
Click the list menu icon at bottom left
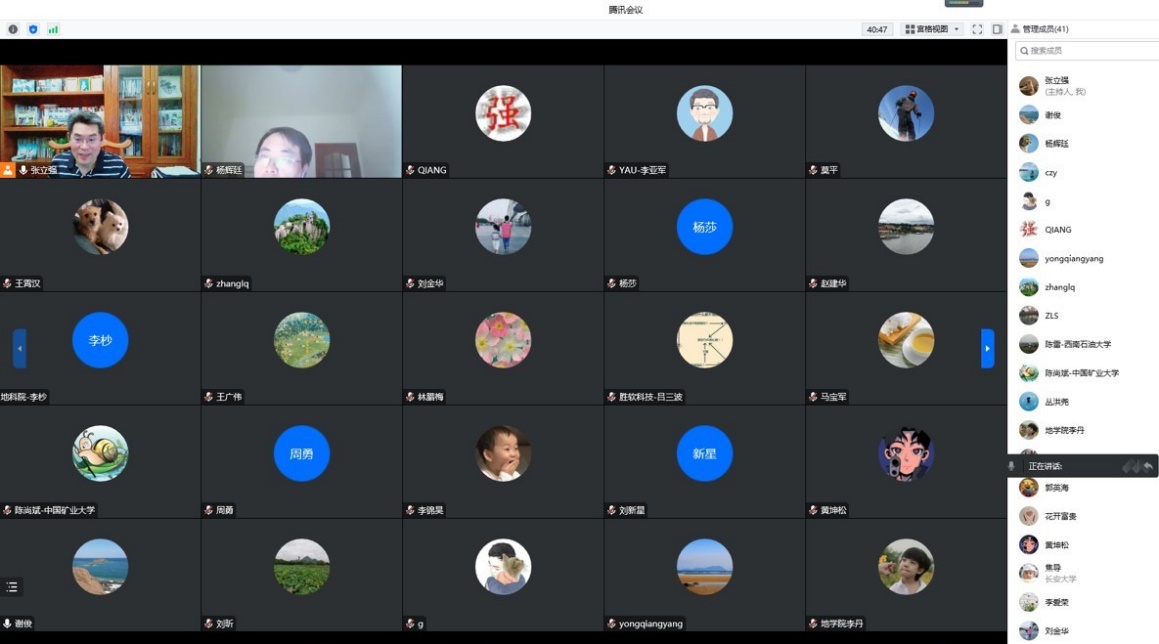coord(13,587)
